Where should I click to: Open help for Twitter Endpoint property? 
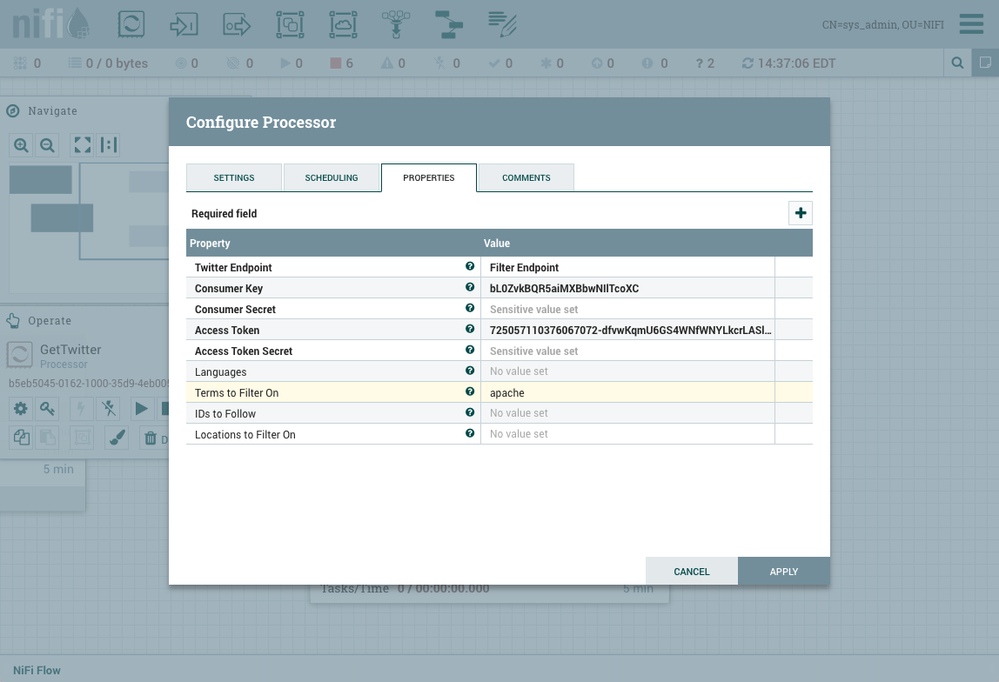470,266
